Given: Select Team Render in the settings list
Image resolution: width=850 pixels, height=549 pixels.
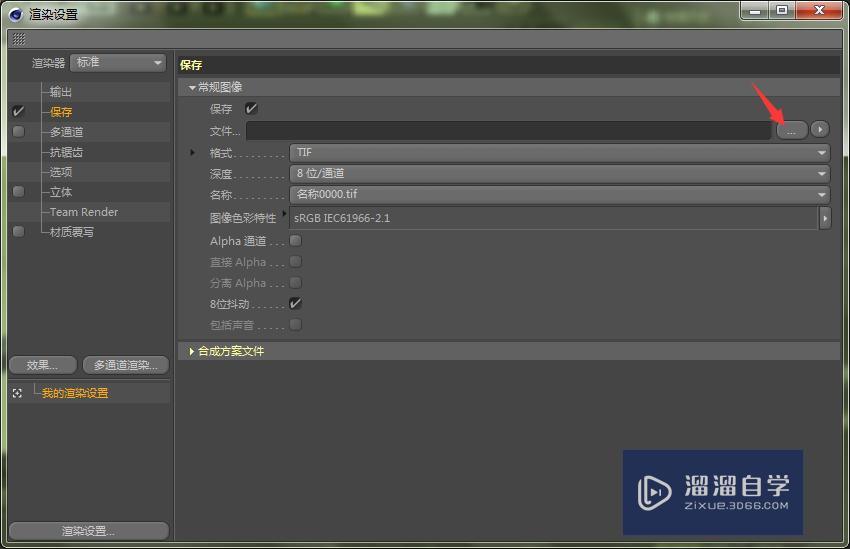Looking at the screenshot, I should click(x=83, y=212).
